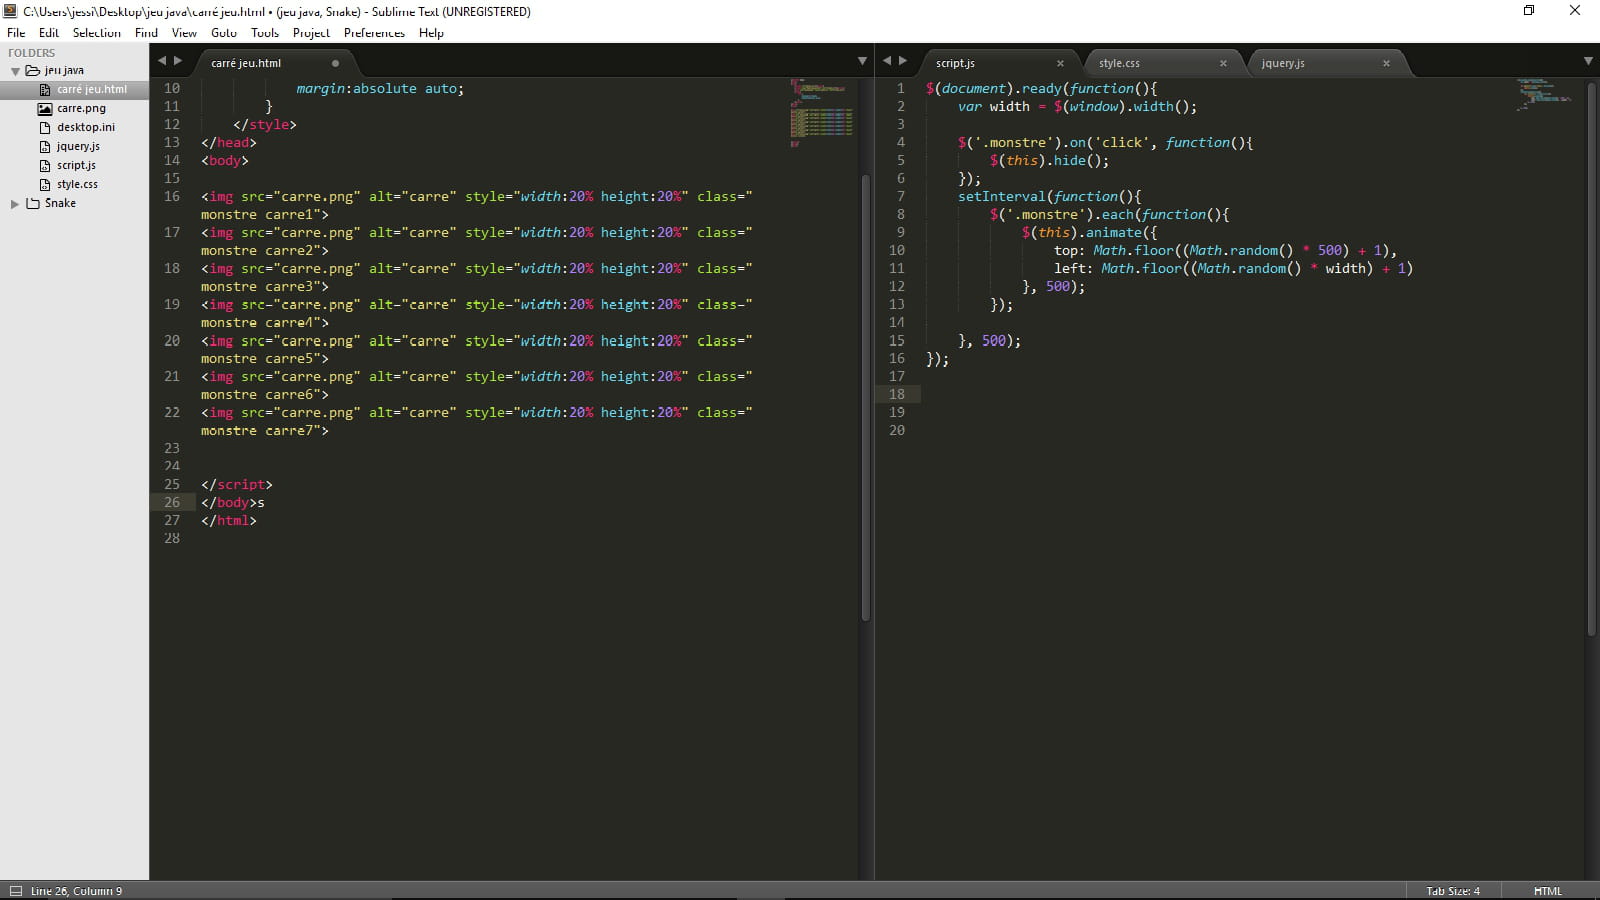This screenshot has width=1600, height=900.
Task: Open the Selection menu
Action: 97,32
